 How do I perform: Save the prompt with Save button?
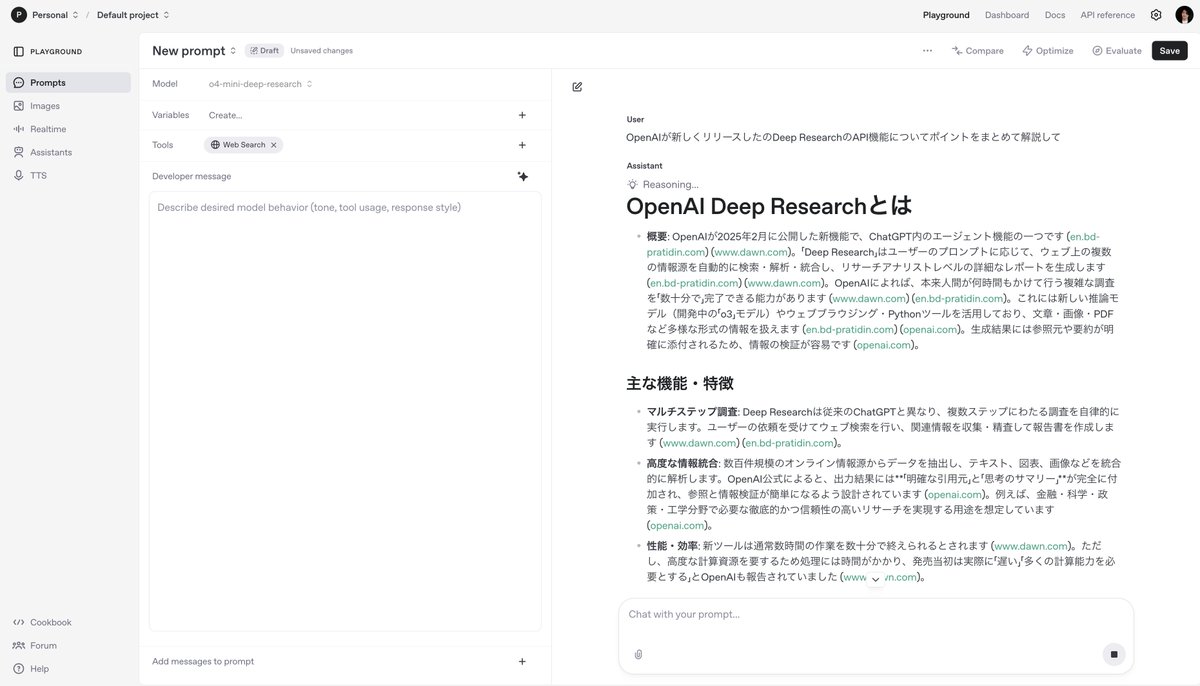(1170, 50)
